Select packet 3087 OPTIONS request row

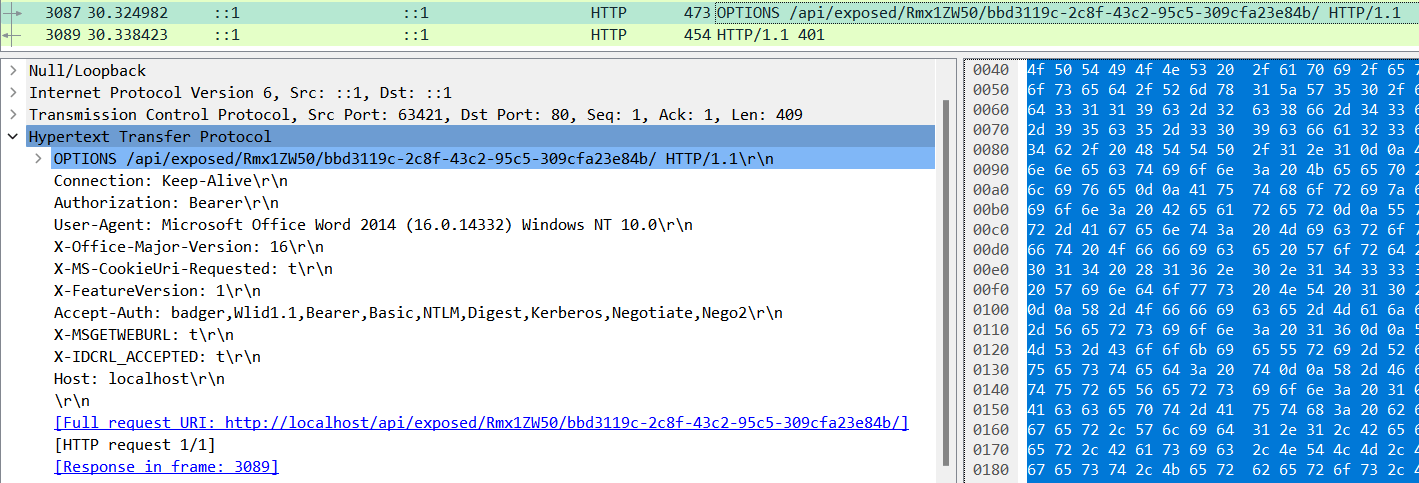[709, 14]
